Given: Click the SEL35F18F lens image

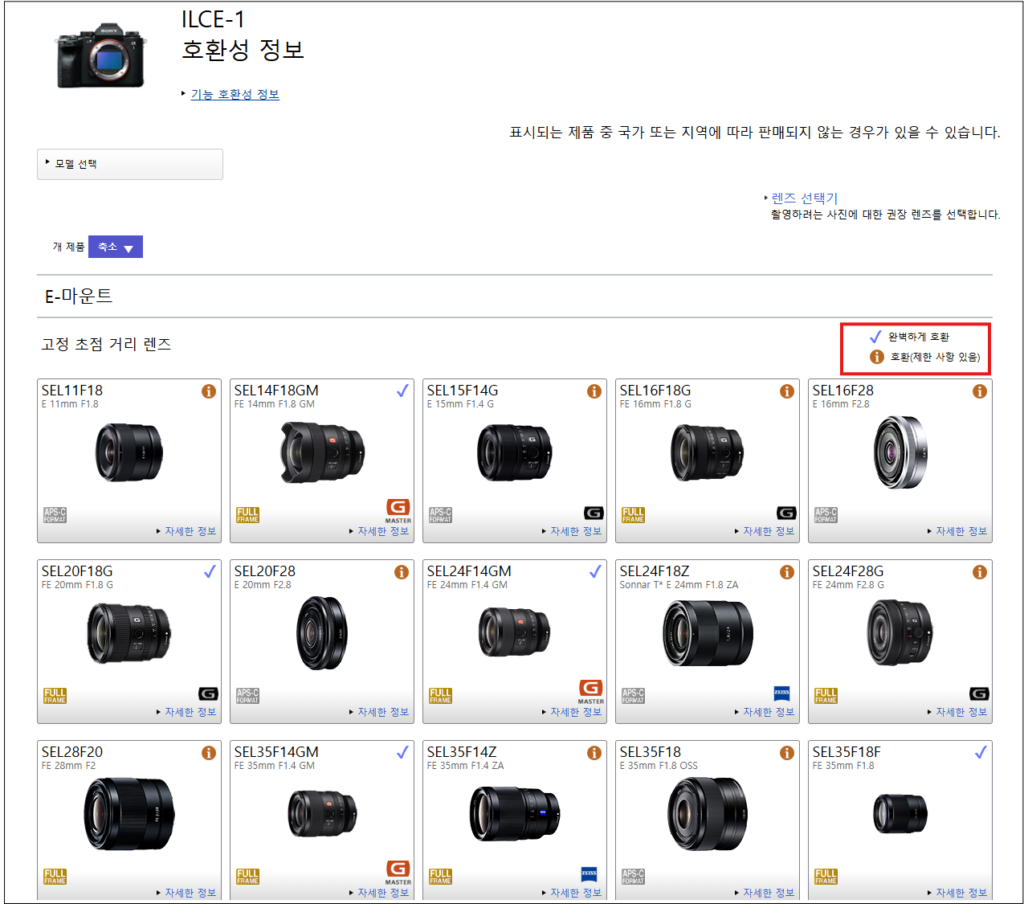Looking at the screenshot, I should 900,814.
